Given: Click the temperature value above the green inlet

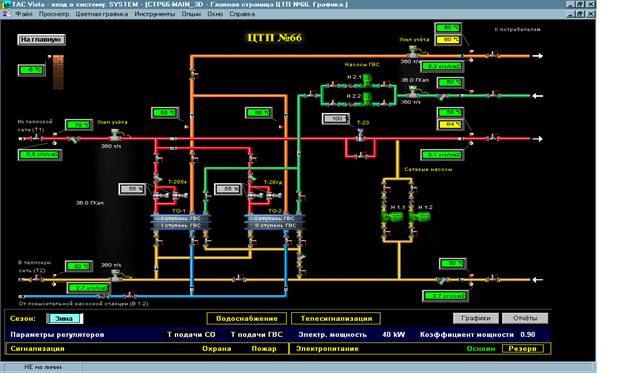Looking at the screenshot, I should coord(450,82).
